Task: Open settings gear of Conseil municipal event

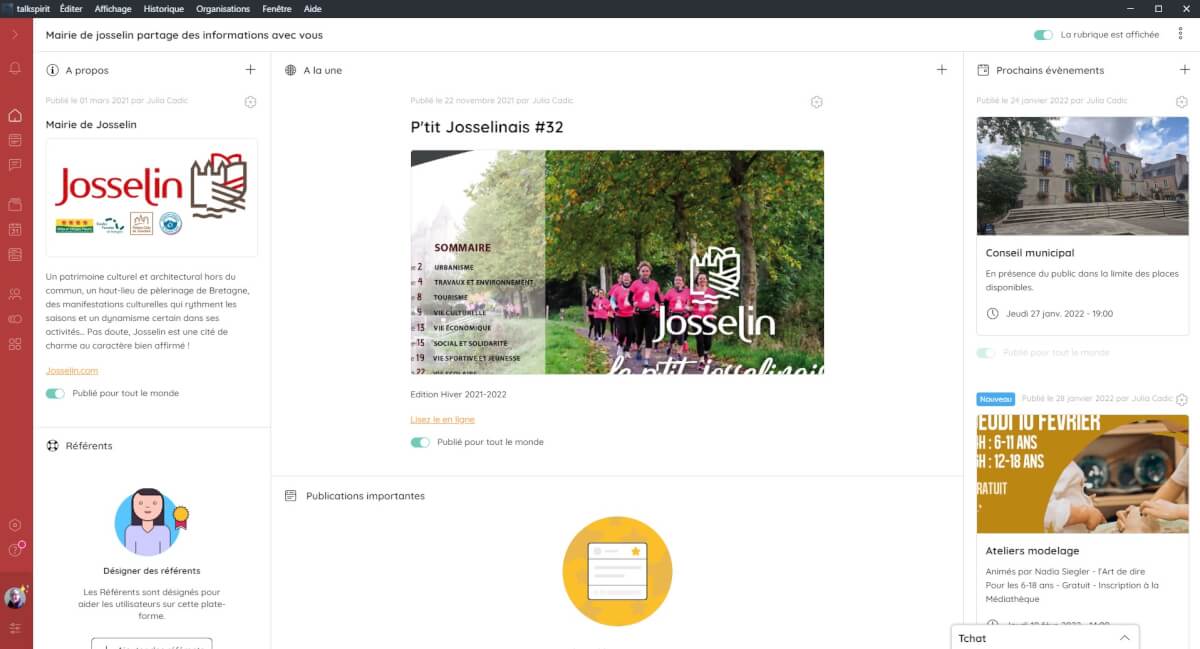Action: coord(1181,102)
